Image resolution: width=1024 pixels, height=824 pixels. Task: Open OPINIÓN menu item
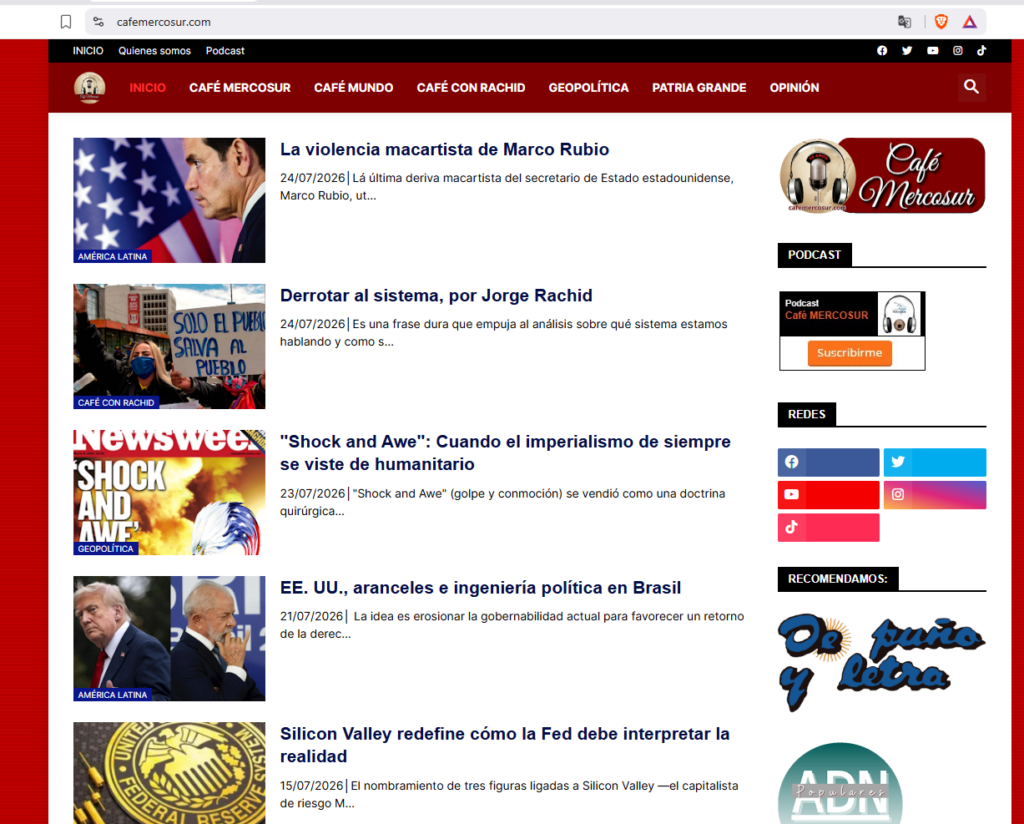click(794, 87)
